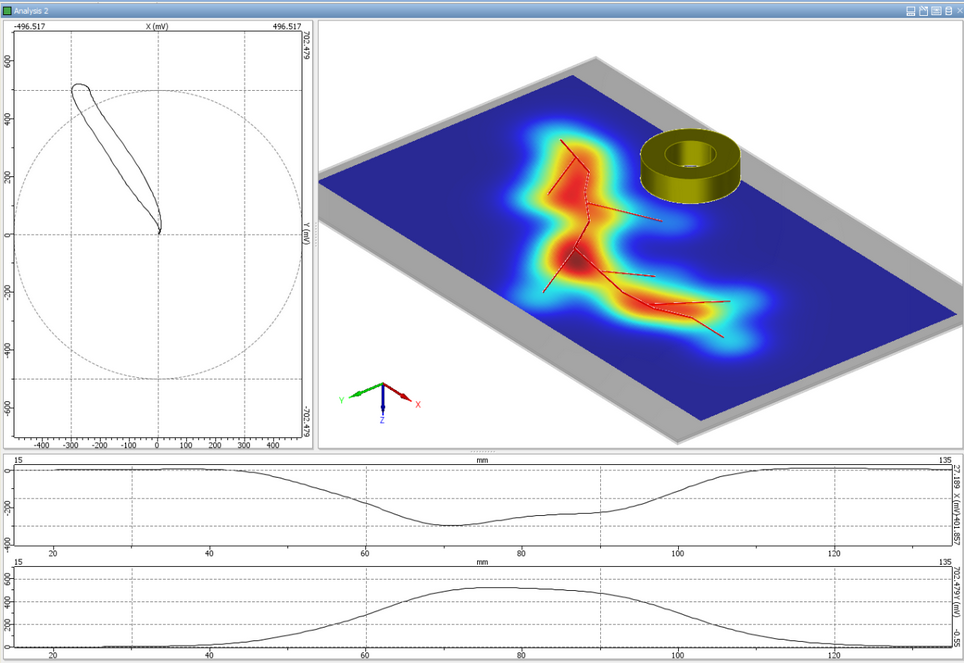Click the Analysis 2 title label
This screenshot has width=964, height=663.
31,11
